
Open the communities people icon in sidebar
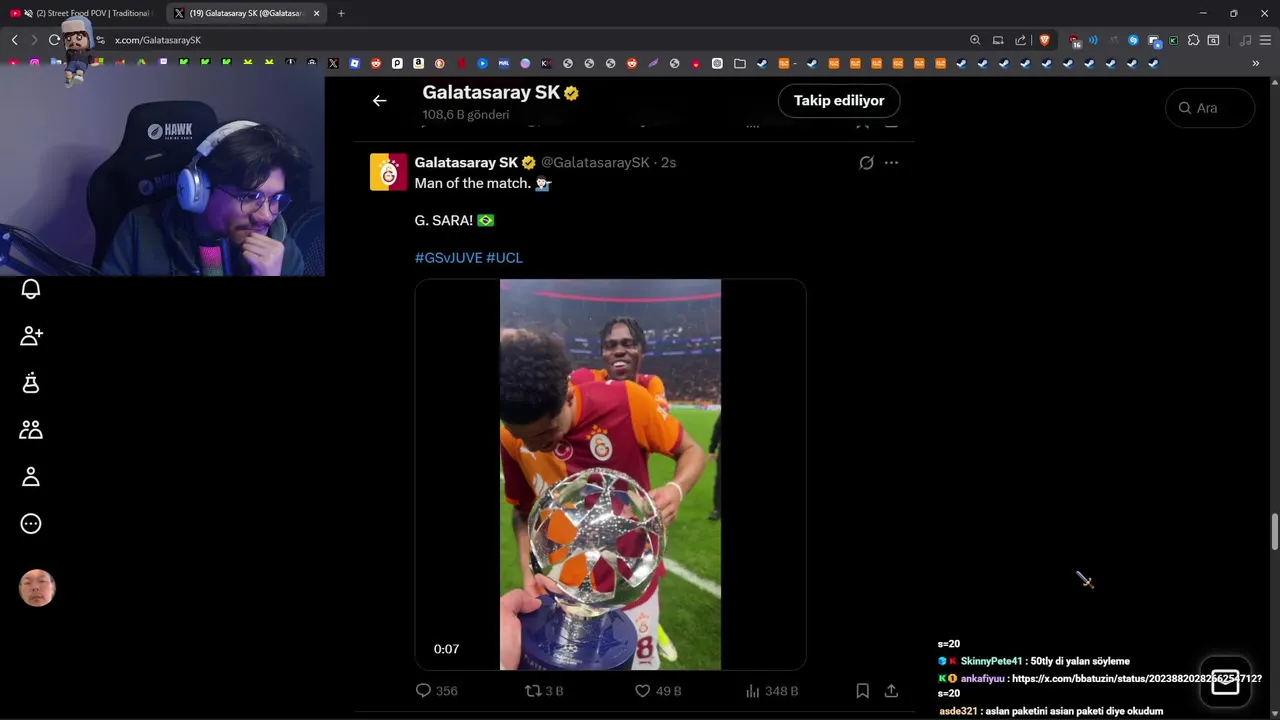(31, 429)
